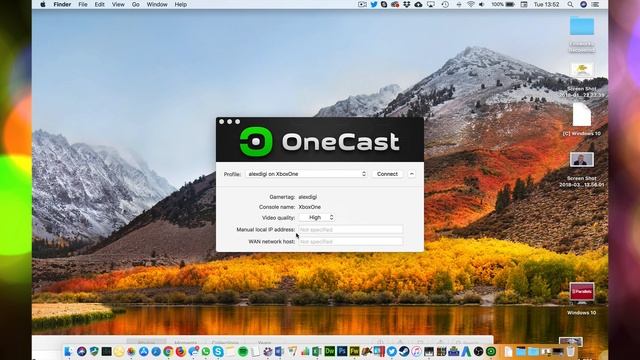Open the Go menu

tap(136, 4)
